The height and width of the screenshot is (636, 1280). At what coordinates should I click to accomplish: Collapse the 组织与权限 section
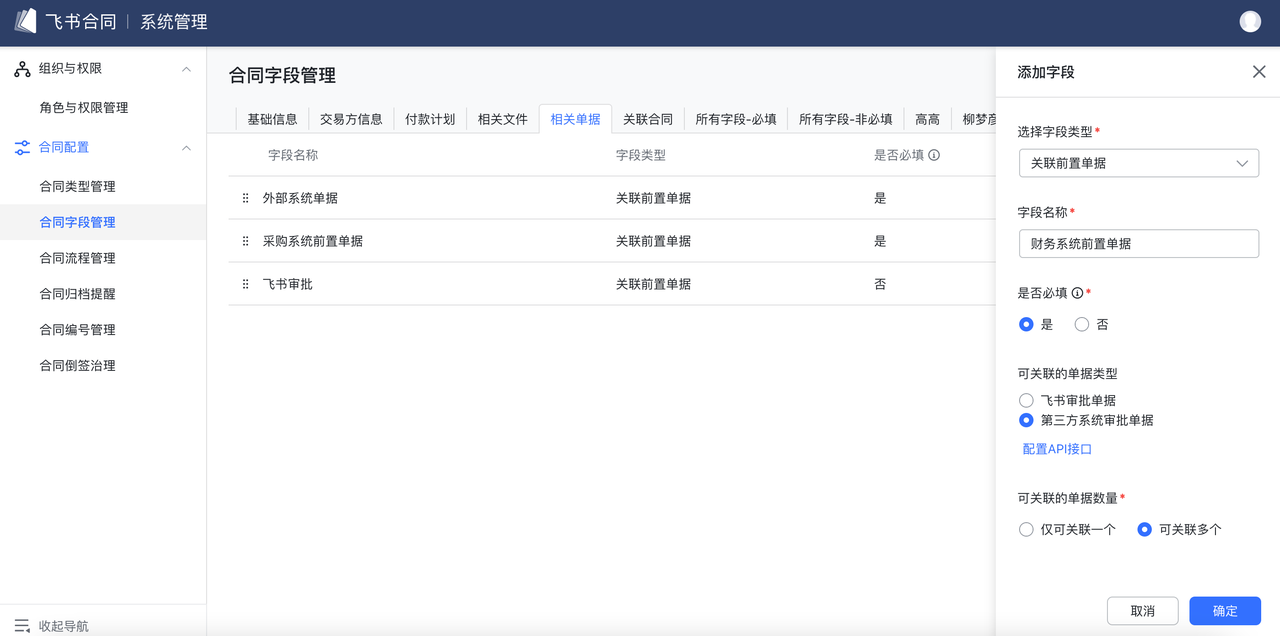(186, 69)
